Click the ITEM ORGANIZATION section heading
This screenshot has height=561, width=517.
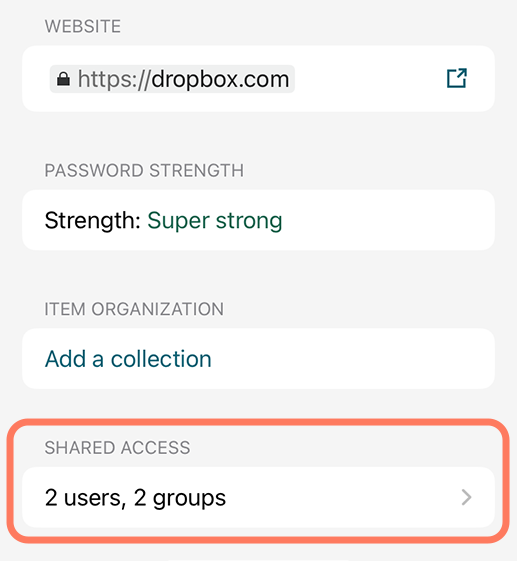tap(134, 309)
